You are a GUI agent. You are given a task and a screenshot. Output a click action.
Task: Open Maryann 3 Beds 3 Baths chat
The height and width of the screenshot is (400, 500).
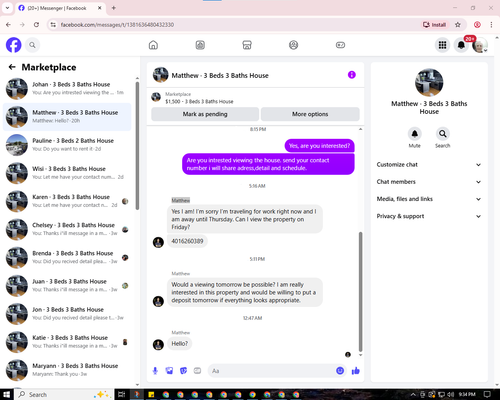tap(67, 370)
